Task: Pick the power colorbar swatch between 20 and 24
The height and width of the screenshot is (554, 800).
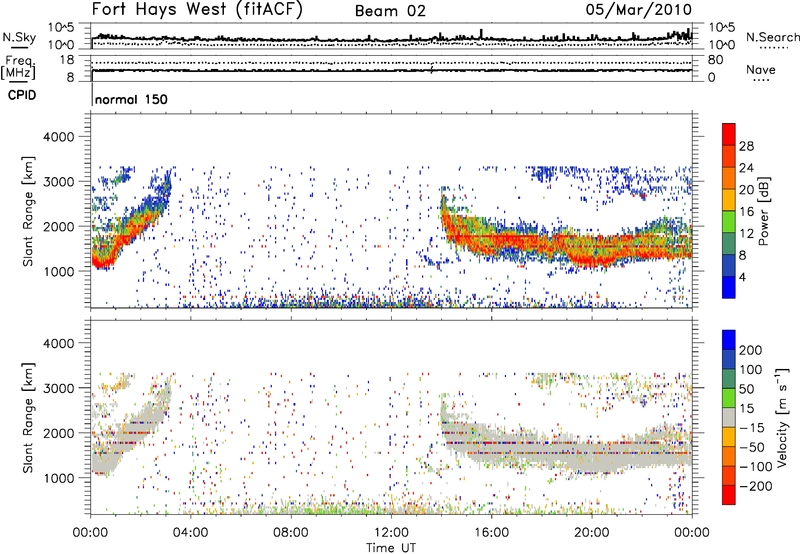Action: [x=729, y=179]
